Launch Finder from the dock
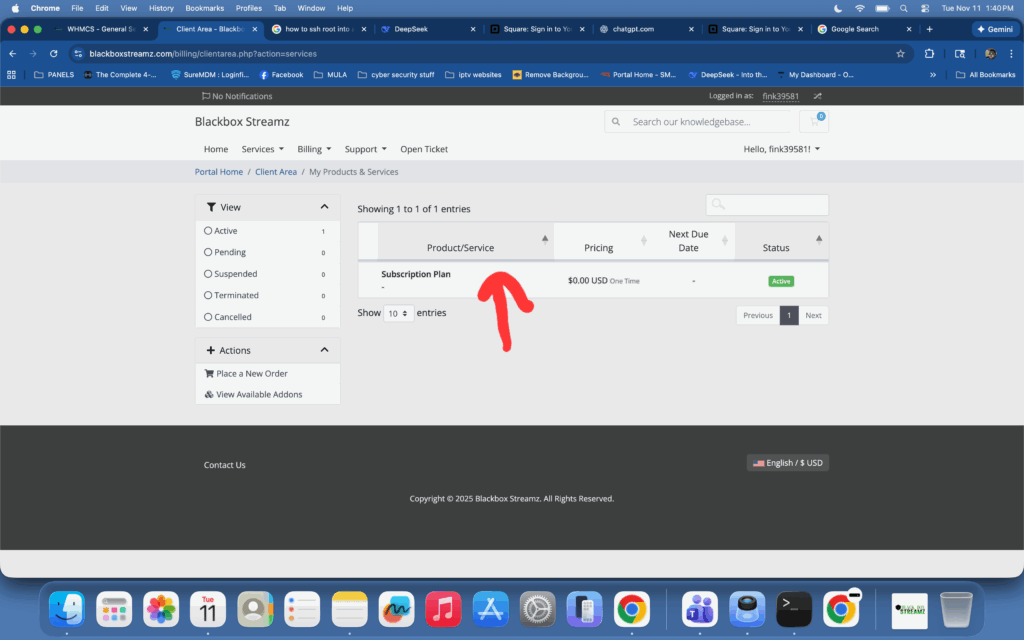 [67, 608]
